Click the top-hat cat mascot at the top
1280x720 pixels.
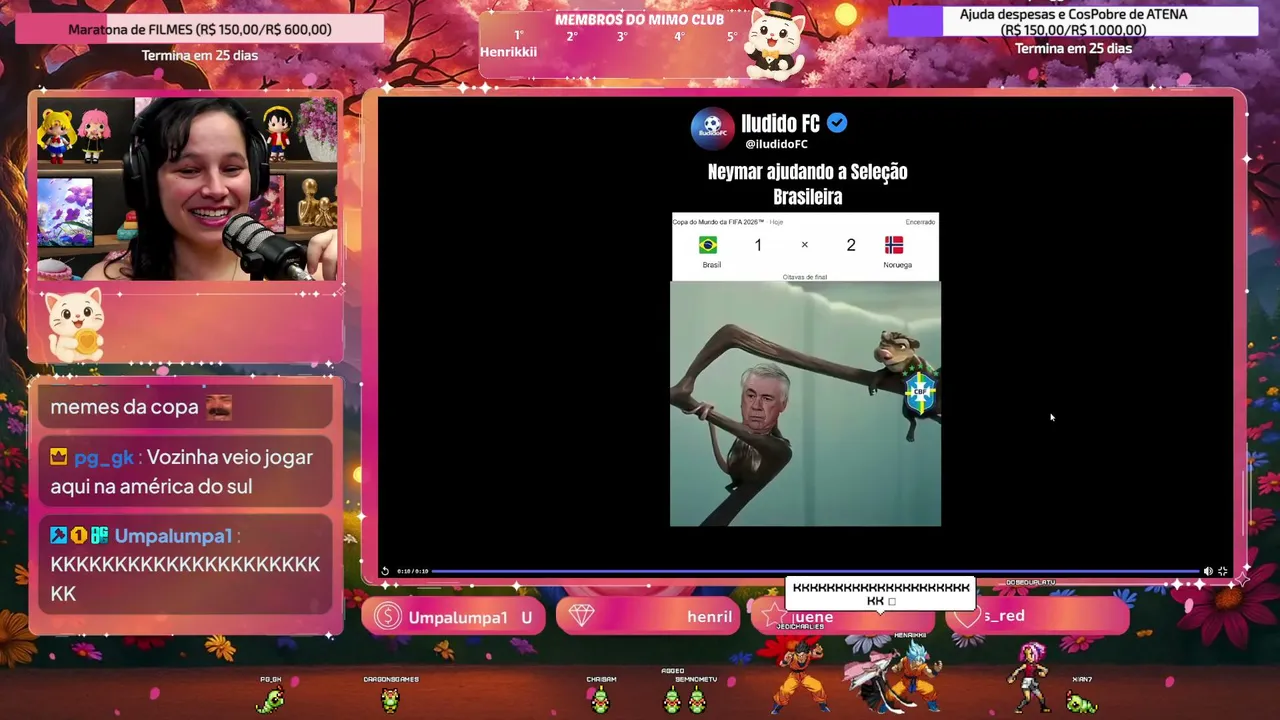point(776,42)
